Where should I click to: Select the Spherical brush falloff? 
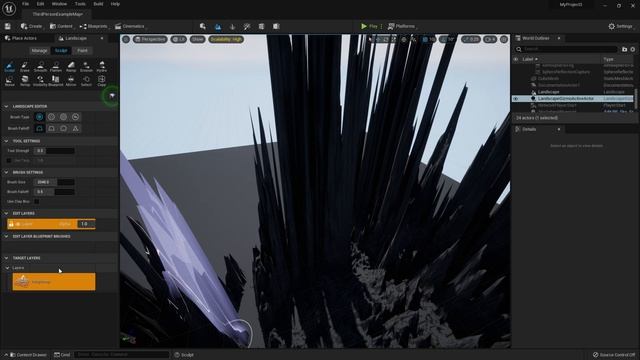coord(63,128)
